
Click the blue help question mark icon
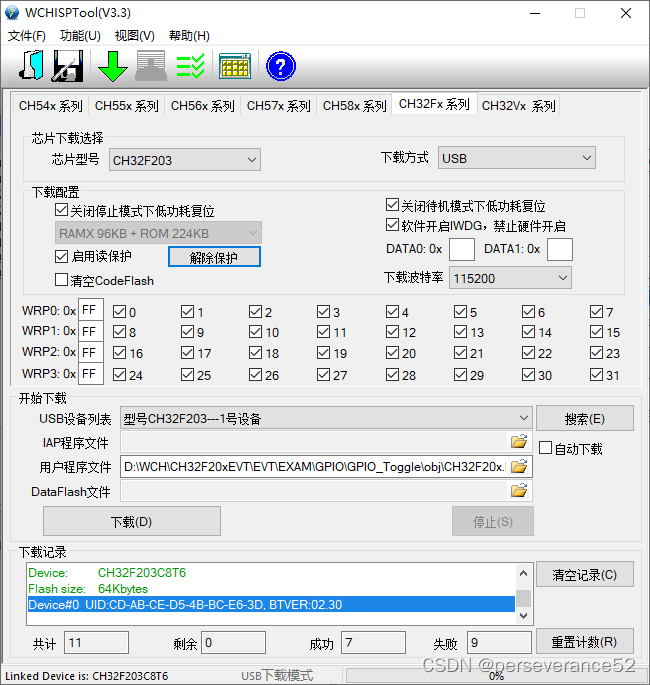(x=281, y=66)
